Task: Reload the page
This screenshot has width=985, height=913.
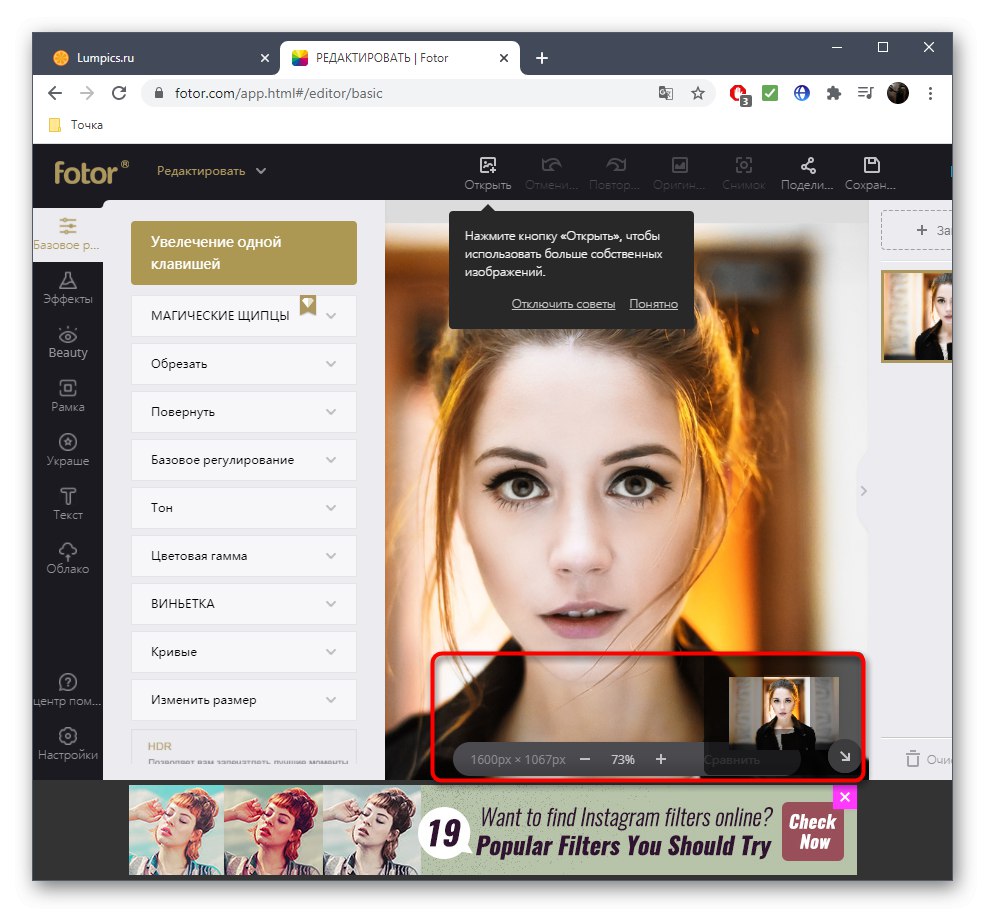Action: coord(119,94)
